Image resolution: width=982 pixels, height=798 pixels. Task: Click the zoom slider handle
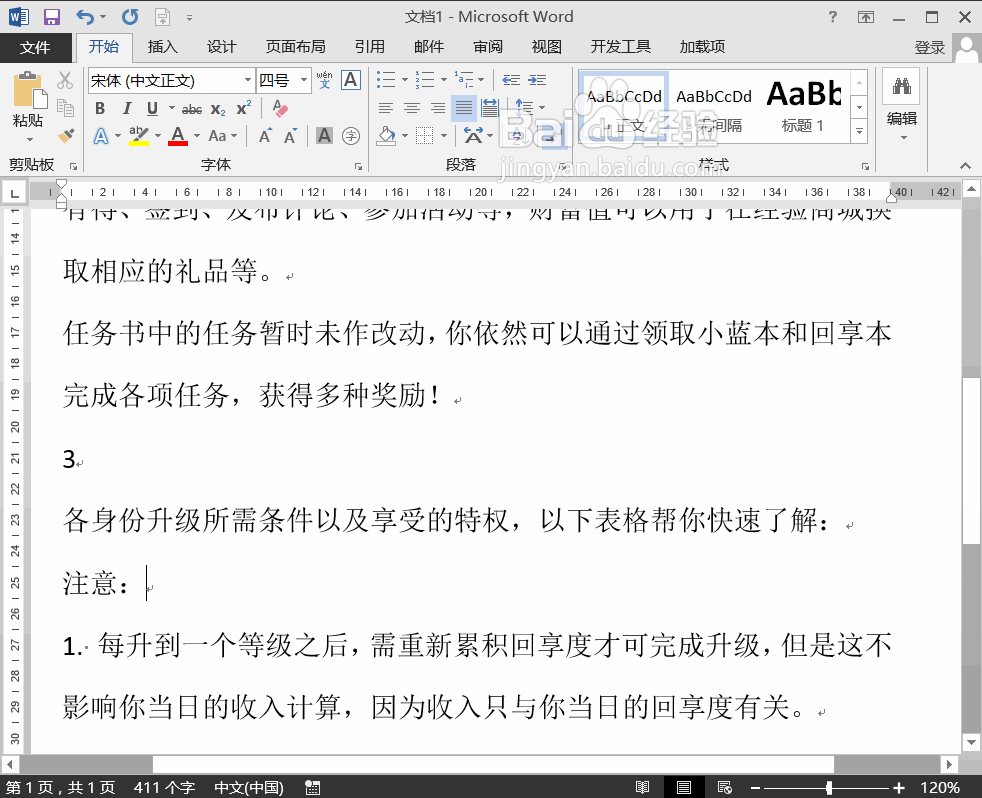point(829,786)
